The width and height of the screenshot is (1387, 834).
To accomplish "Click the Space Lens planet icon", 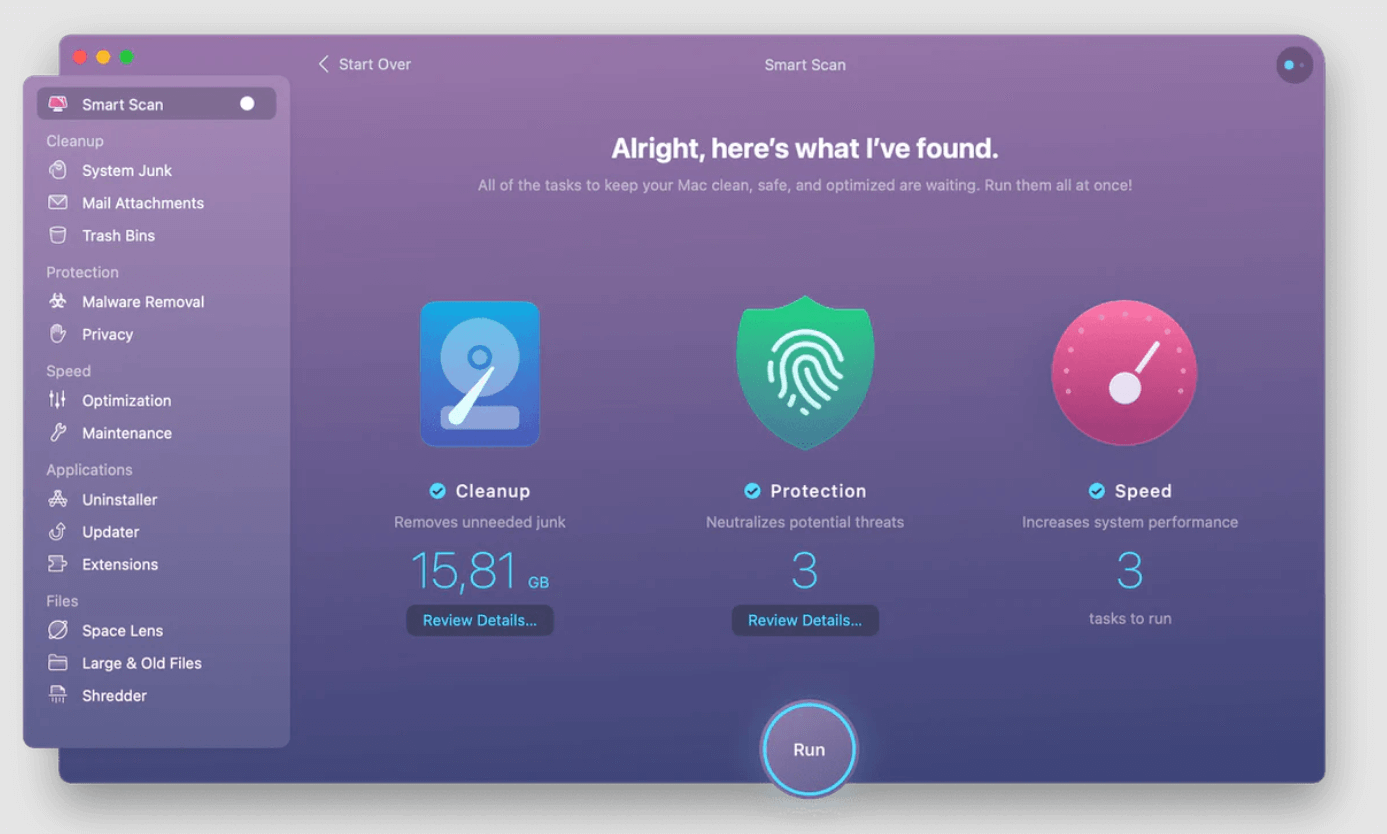I will [58, 630].
